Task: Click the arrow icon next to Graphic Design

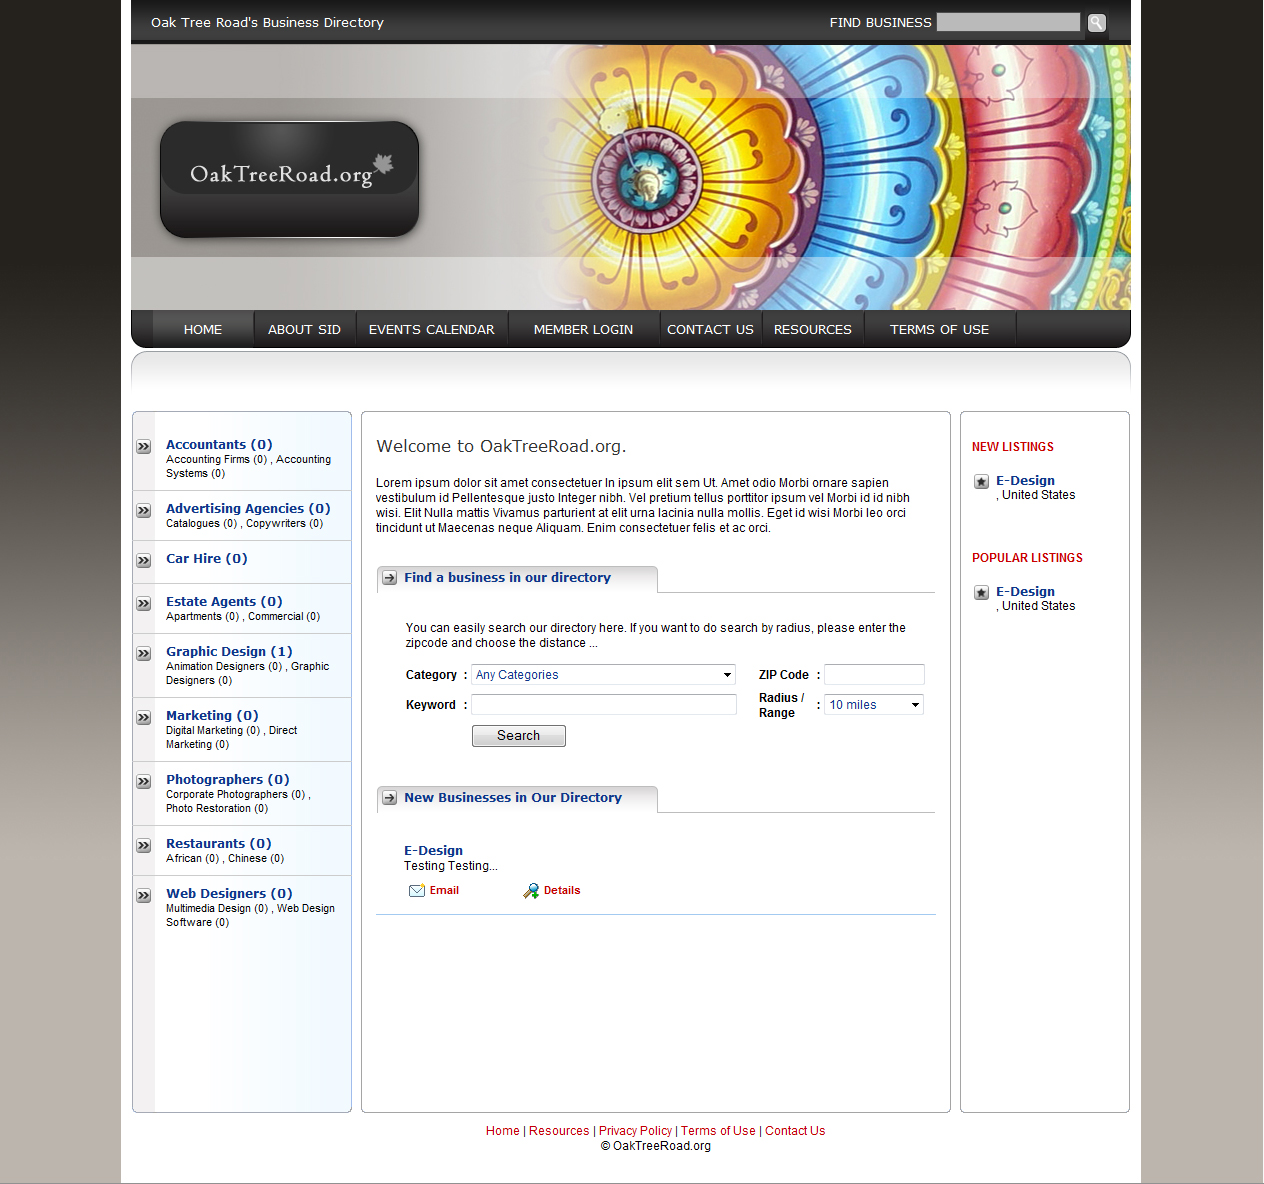Action: (x=144, y=654)
